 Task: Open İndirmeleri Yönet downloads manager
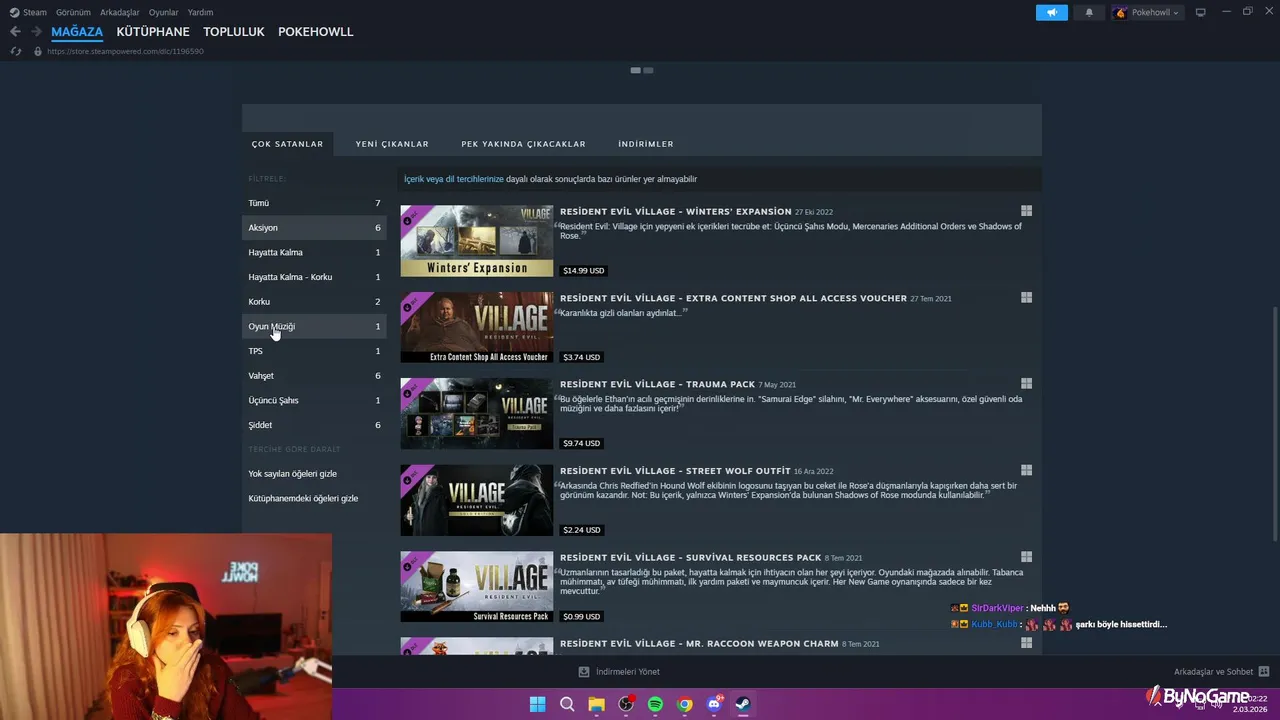tap(619, 672)
